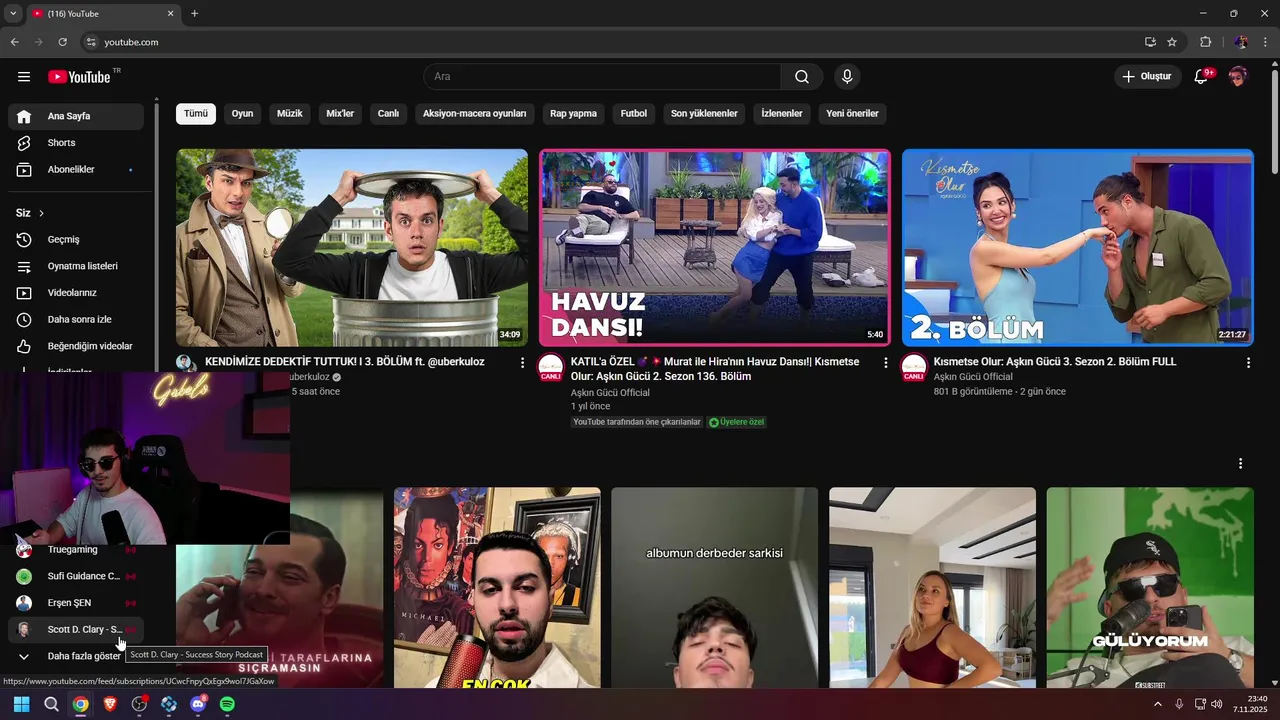The height and width of the screenshot is (720, 1280).
Task: Open the Truegaming subscription
Action: pyautogui.click(x=76, y=550)
